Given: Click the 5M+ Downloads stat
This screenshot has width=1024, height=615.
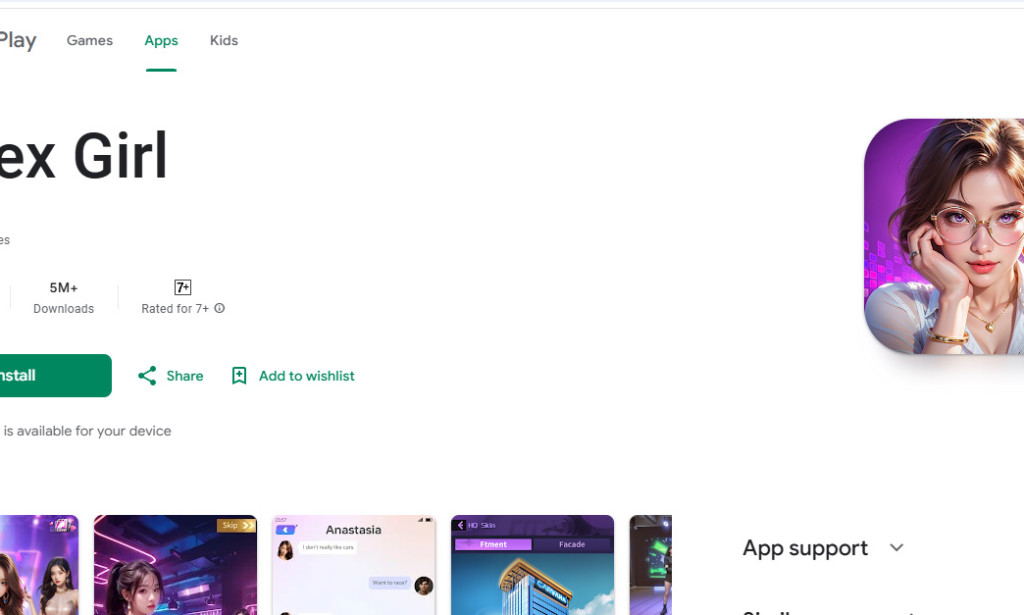Looking at the screenshot, I should (x=63, y=297).
